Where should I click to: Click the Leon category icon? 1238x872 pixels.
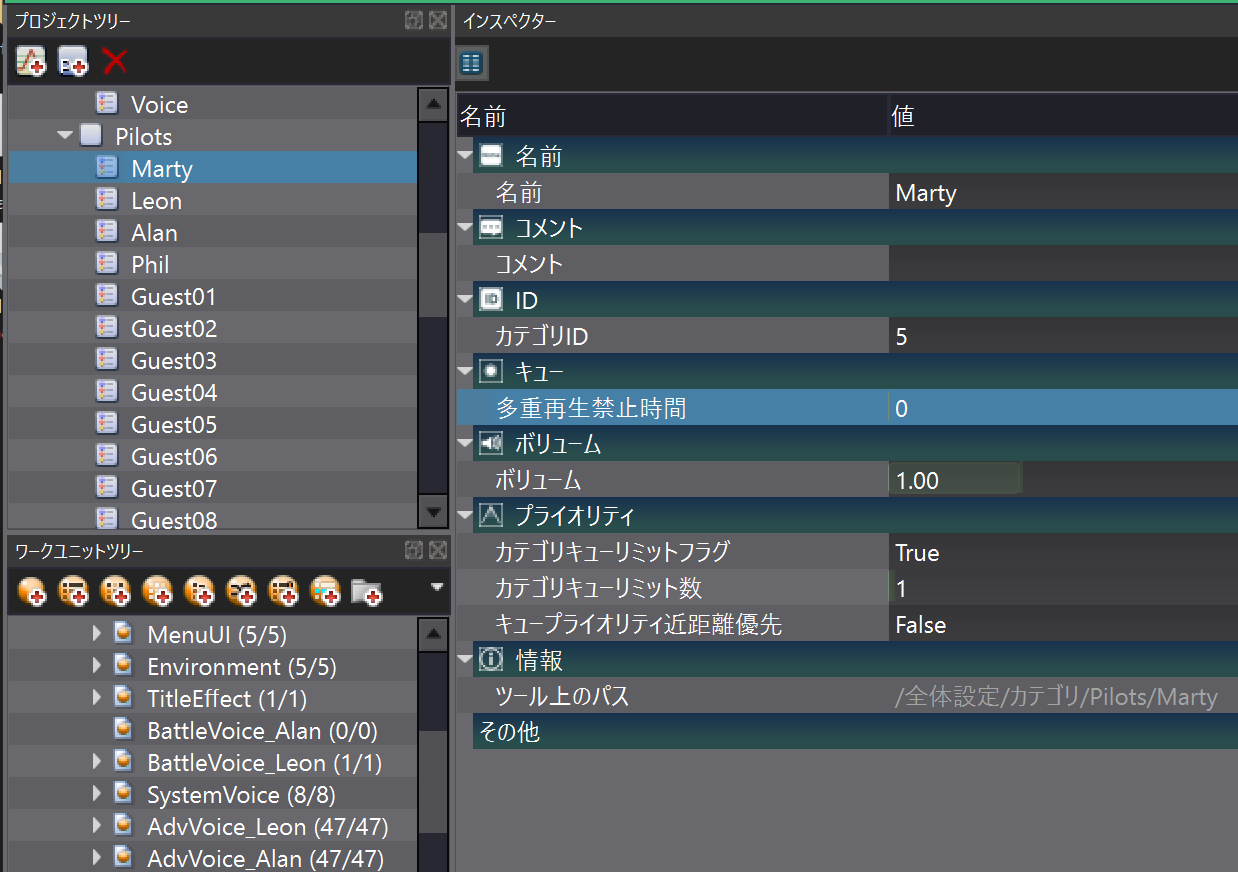pyautogui.click(x=107, y=200)
